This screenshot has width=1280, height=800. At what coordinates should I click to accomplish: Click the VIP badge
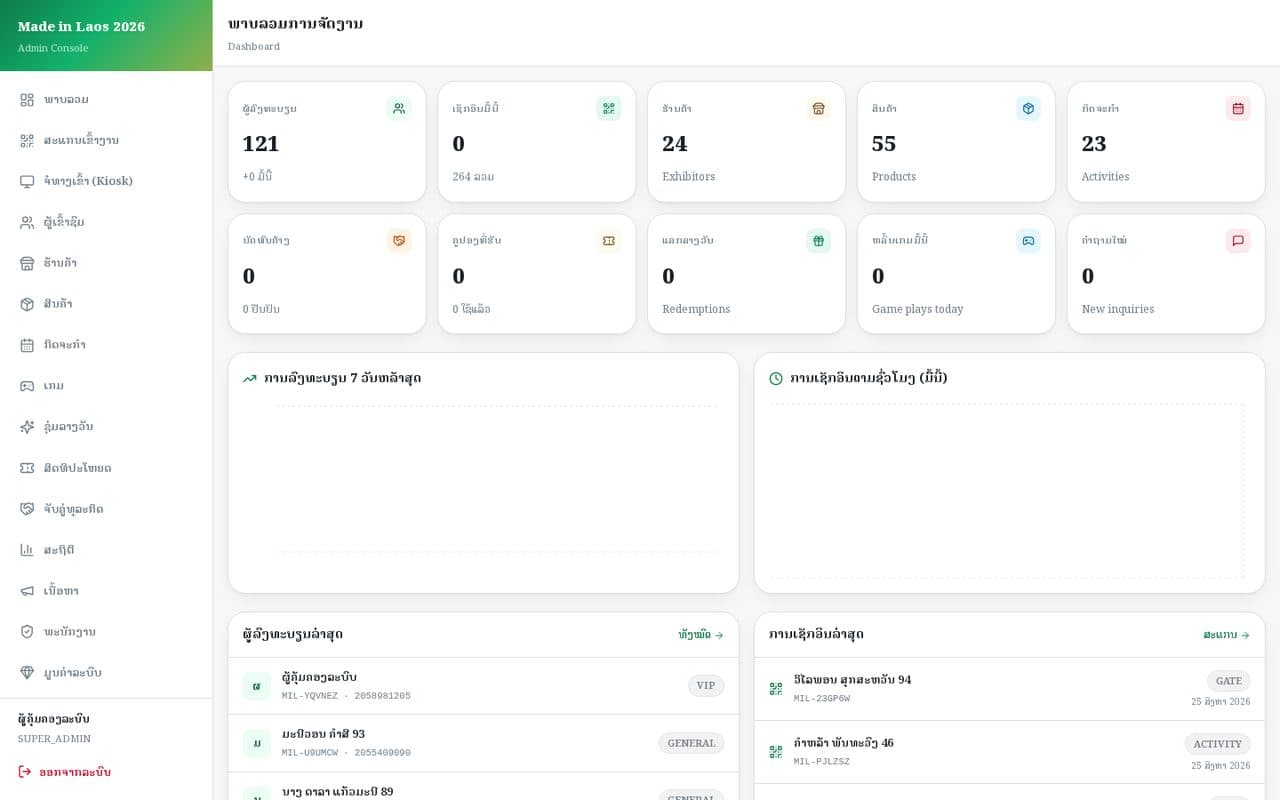(x=706, y=686)
